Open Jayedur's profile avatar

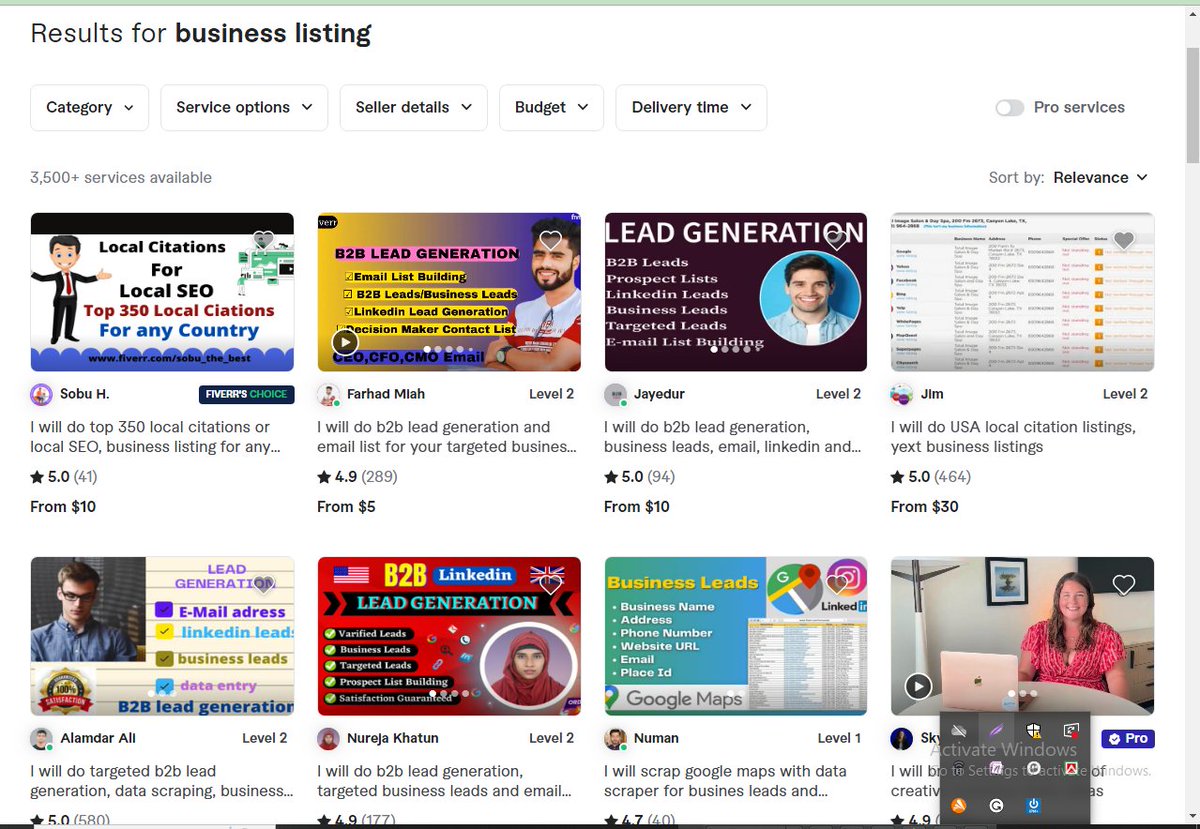615,394
